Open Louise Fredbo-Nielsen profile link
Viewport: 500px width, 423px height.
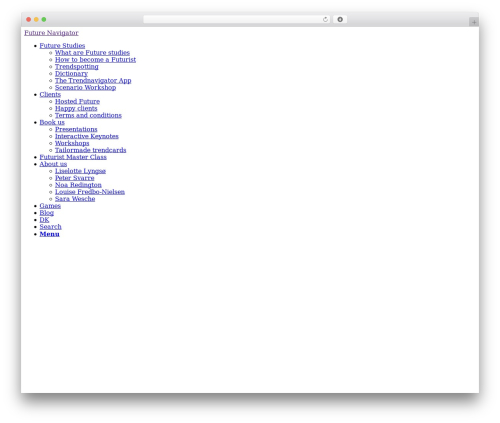pyautogui.click(x=90, y=192)
